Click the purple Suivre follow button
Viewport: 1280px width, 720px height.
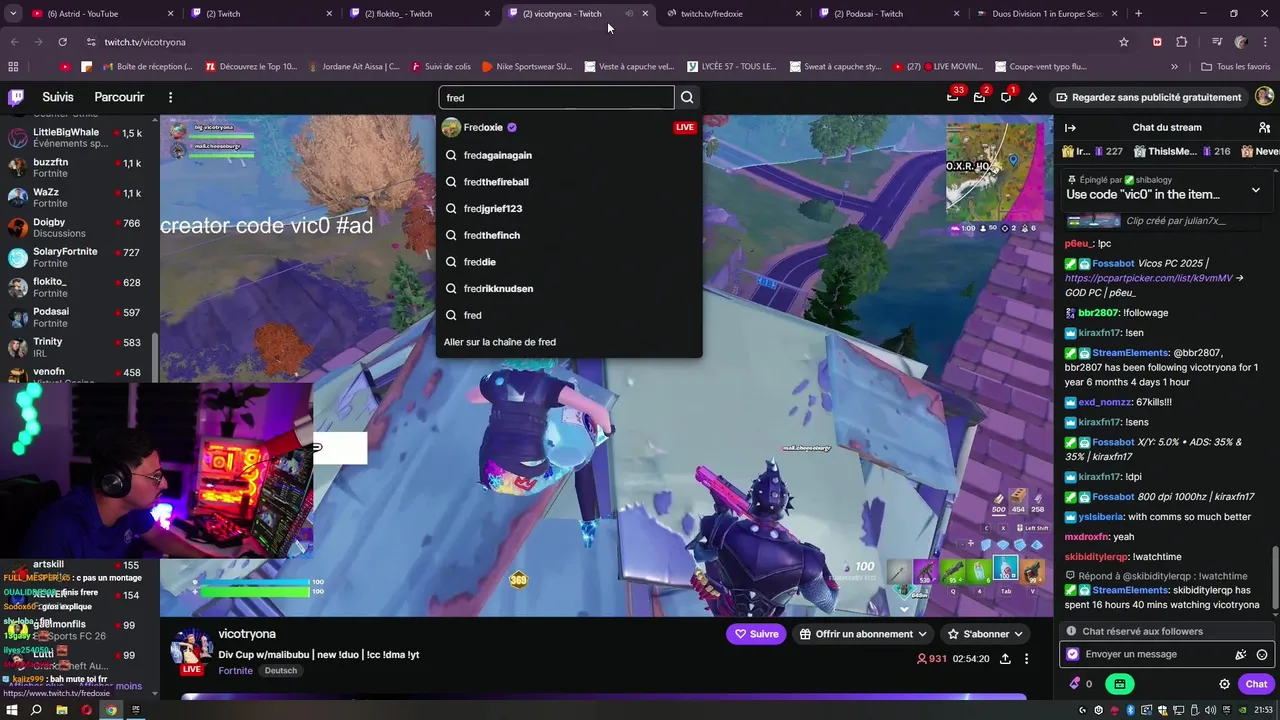click(x=756, y=634)
